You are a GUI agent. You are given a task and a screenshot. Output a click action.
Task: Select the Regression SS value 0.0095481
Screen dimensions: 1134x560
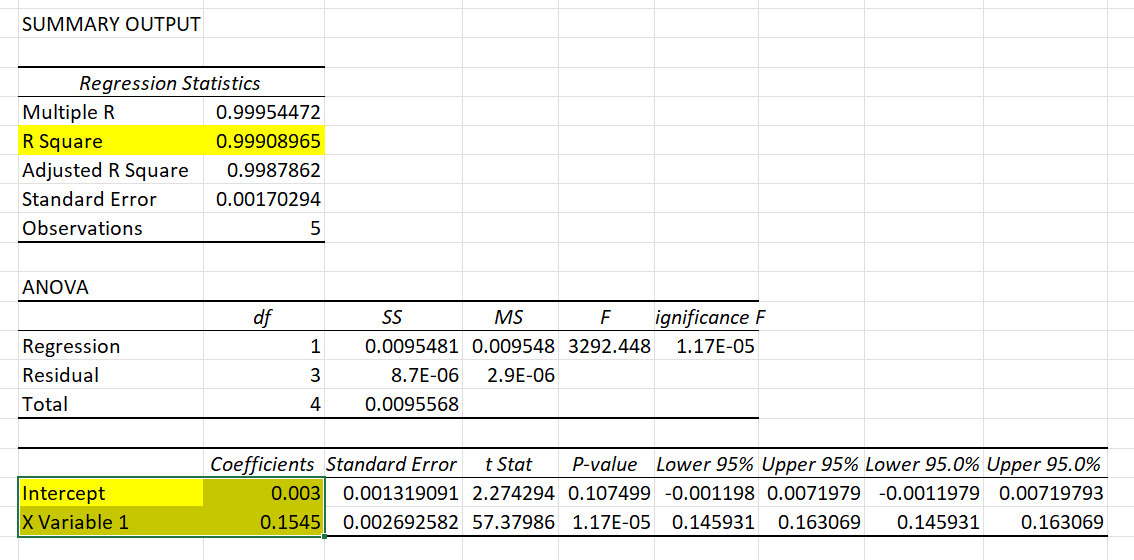(x=411, y=346)
